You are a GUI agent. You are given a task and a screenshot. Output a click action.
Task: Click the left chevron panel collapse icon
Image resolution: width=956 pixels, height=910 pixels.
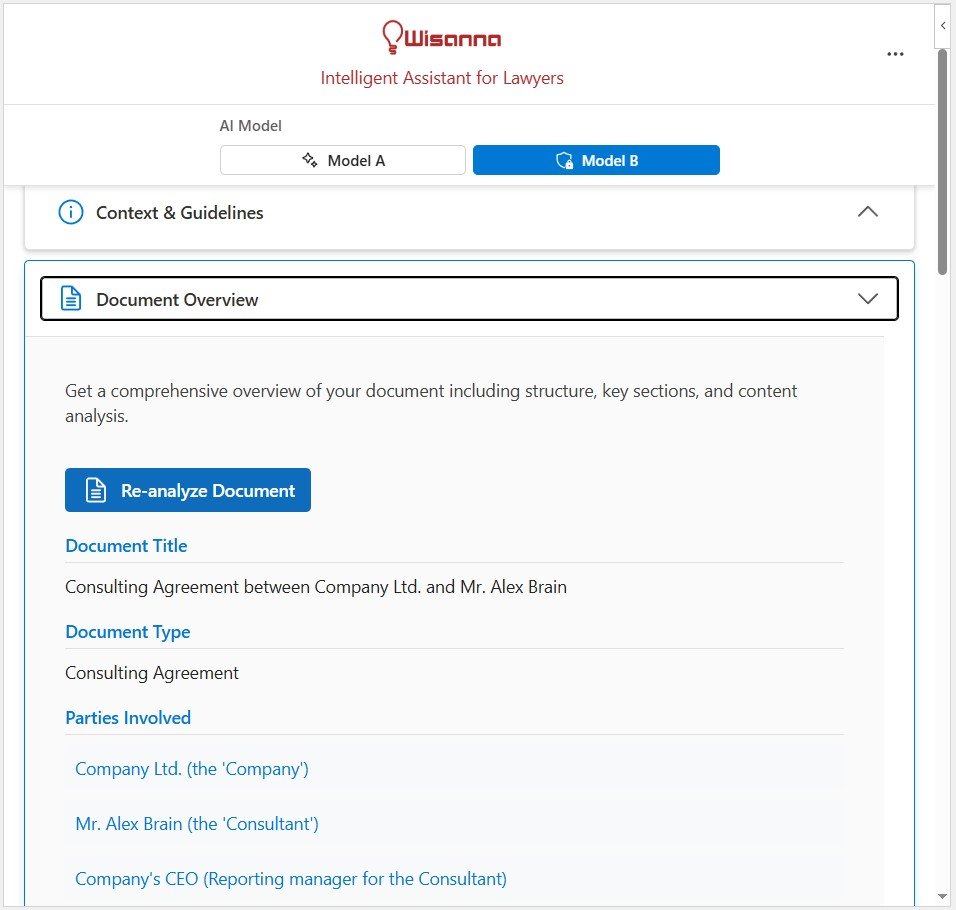pos(941,27)
